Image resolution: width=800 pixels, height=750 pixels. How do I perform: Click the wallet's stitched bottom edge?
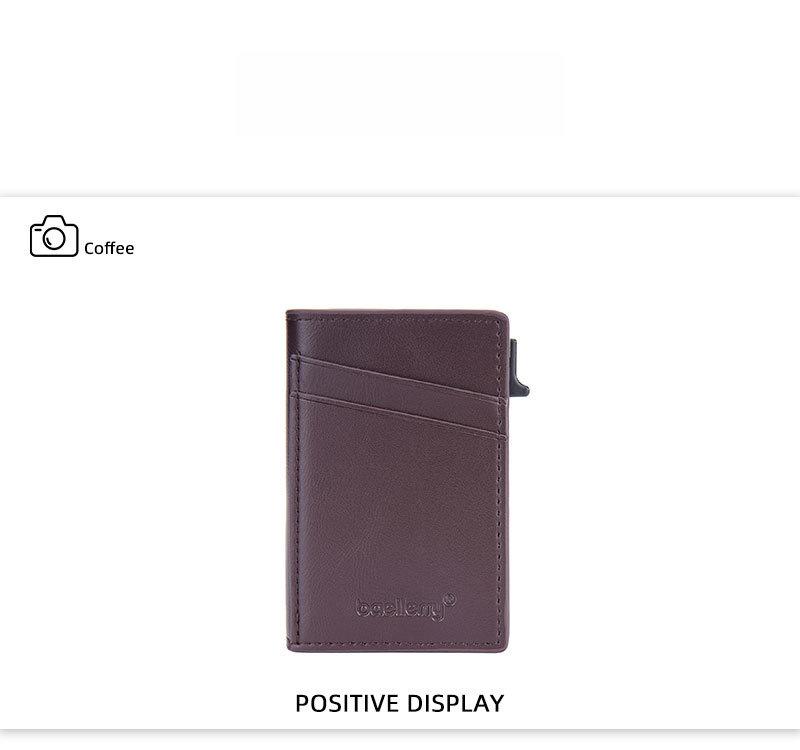(397, 645)
